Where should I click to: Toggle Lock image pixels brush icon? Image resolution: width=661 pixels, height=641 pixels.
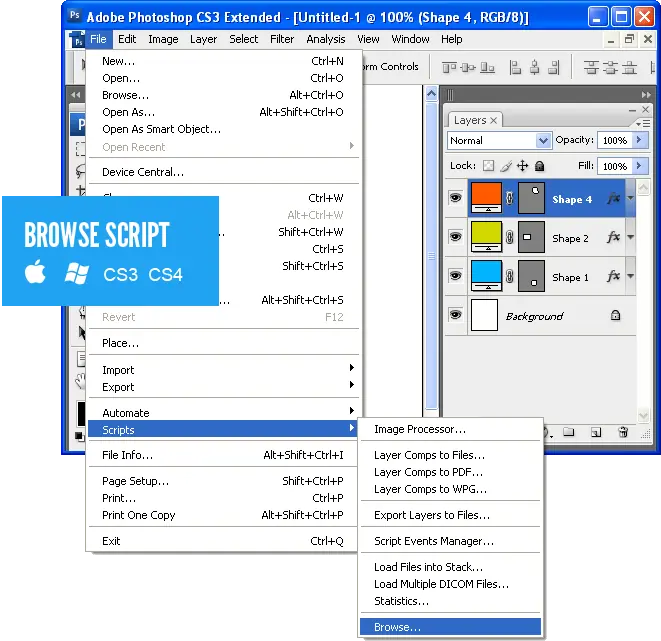click(506, 166)
